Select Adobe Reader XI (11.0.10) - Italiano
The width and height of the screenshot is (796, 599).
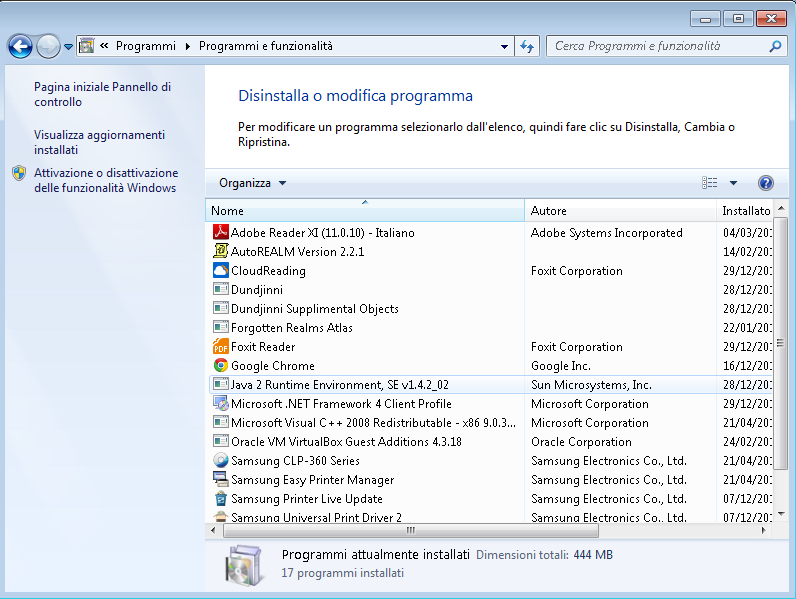coord(322,232)
